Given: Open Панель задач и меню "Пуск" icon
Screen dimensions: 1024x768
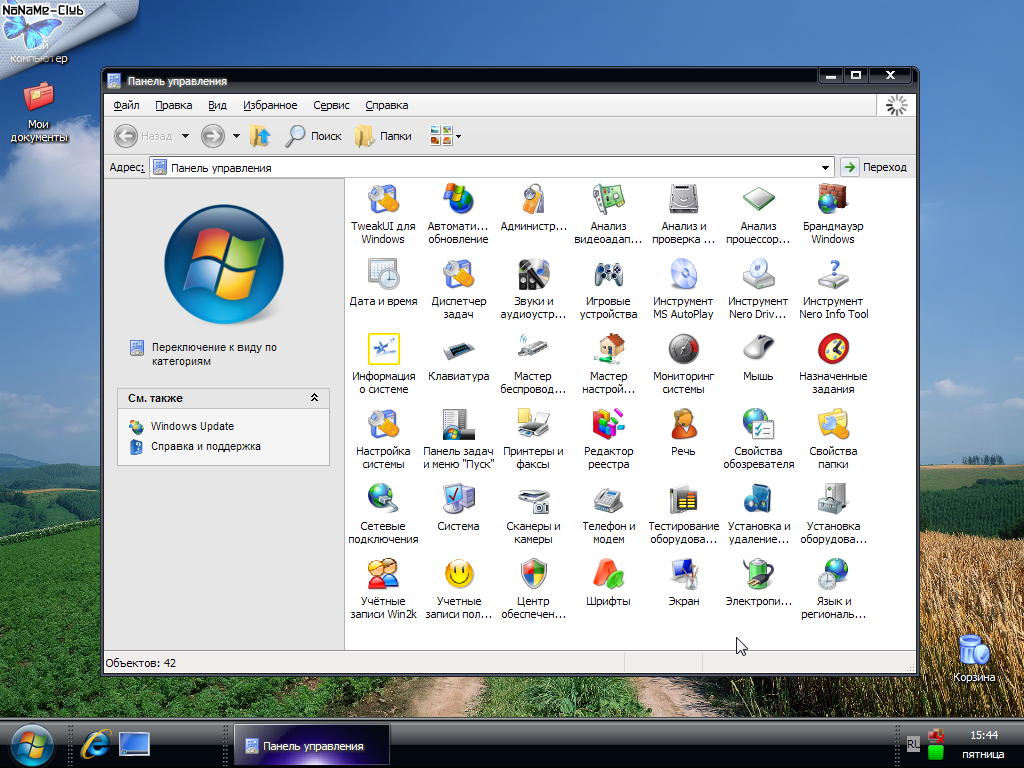Looking at the screenshot, I should click(x=458, y=440).
